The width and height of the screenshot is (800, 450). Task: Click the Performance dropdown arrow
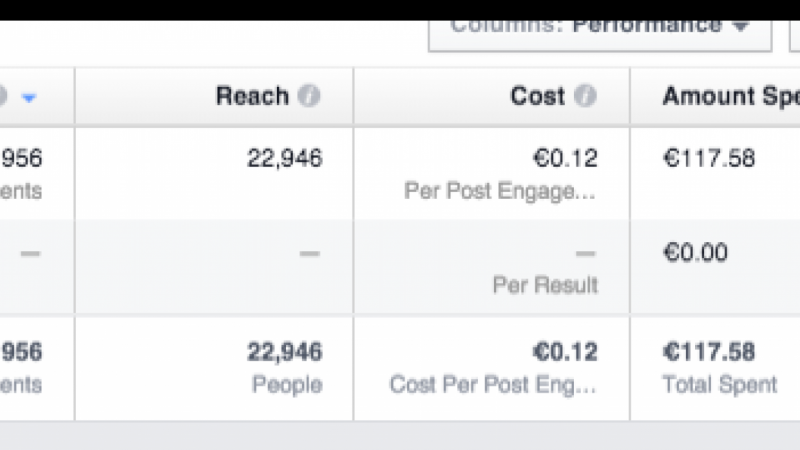[x=741, y=26]
